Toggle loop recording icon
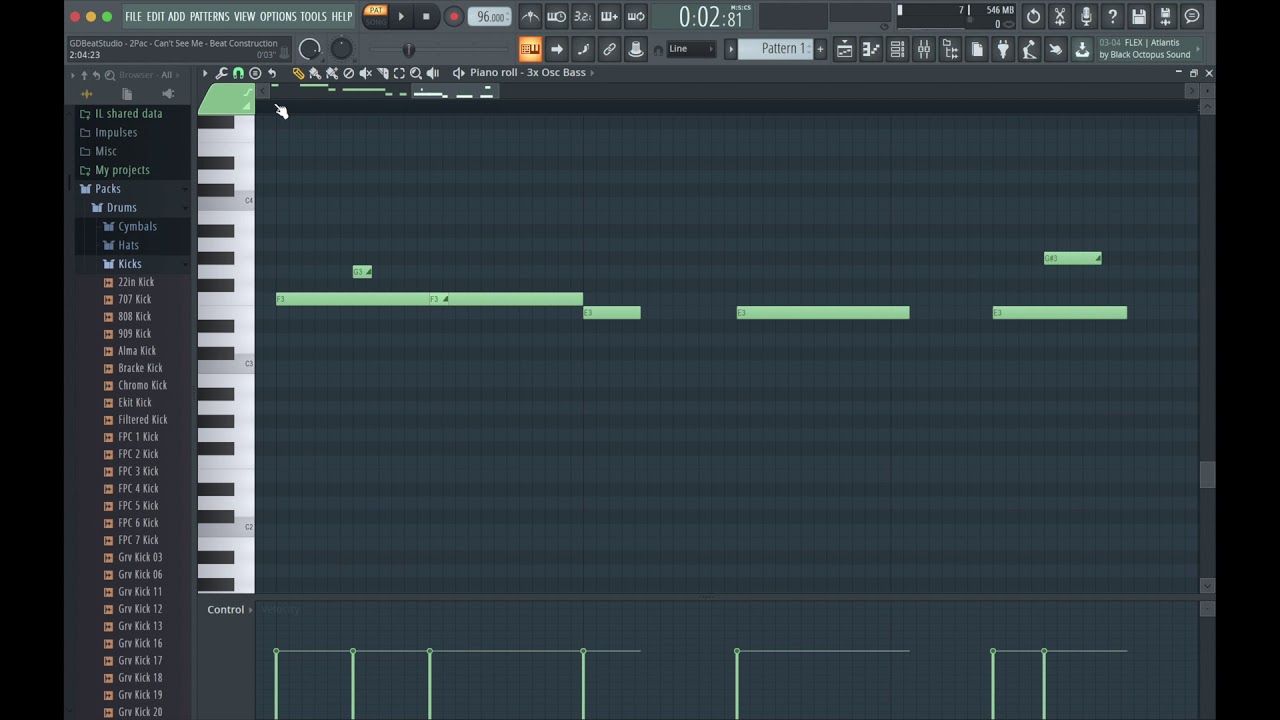Viewport: 1280px width, 720px height. [635, 16]
